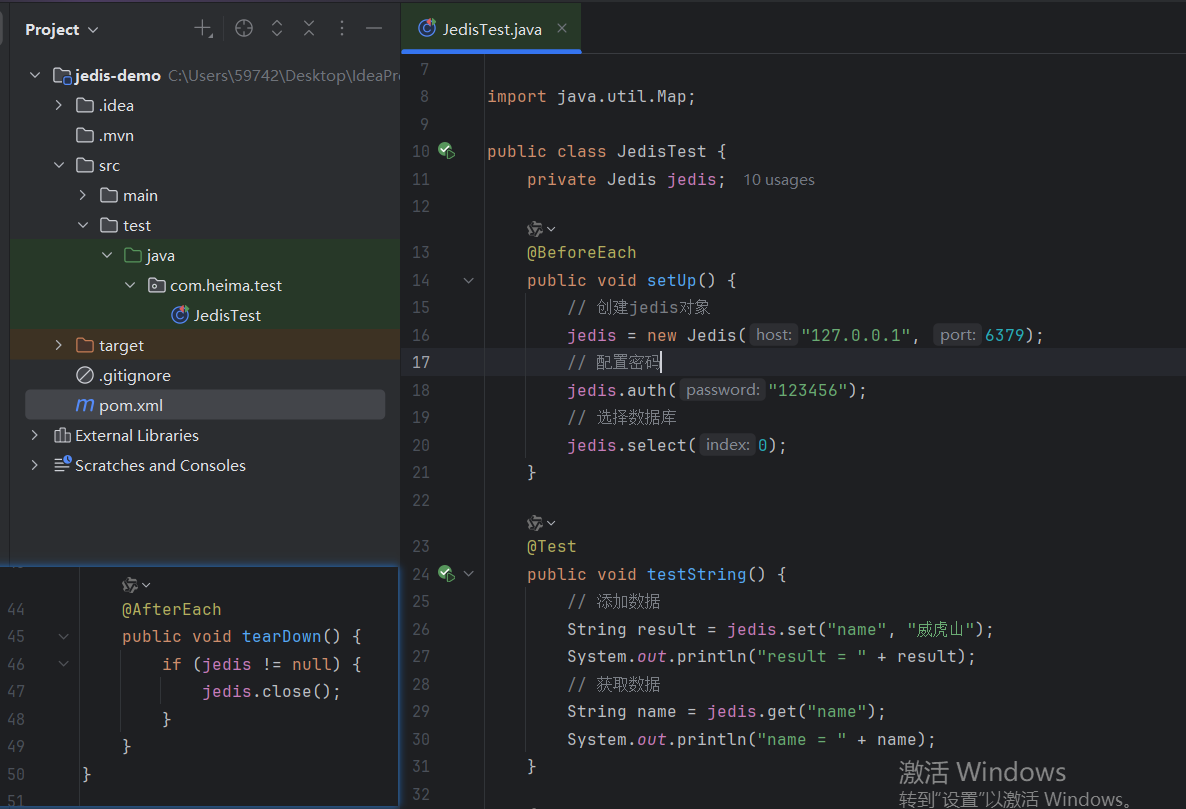Fold the tearDown method

coord(64,637)
